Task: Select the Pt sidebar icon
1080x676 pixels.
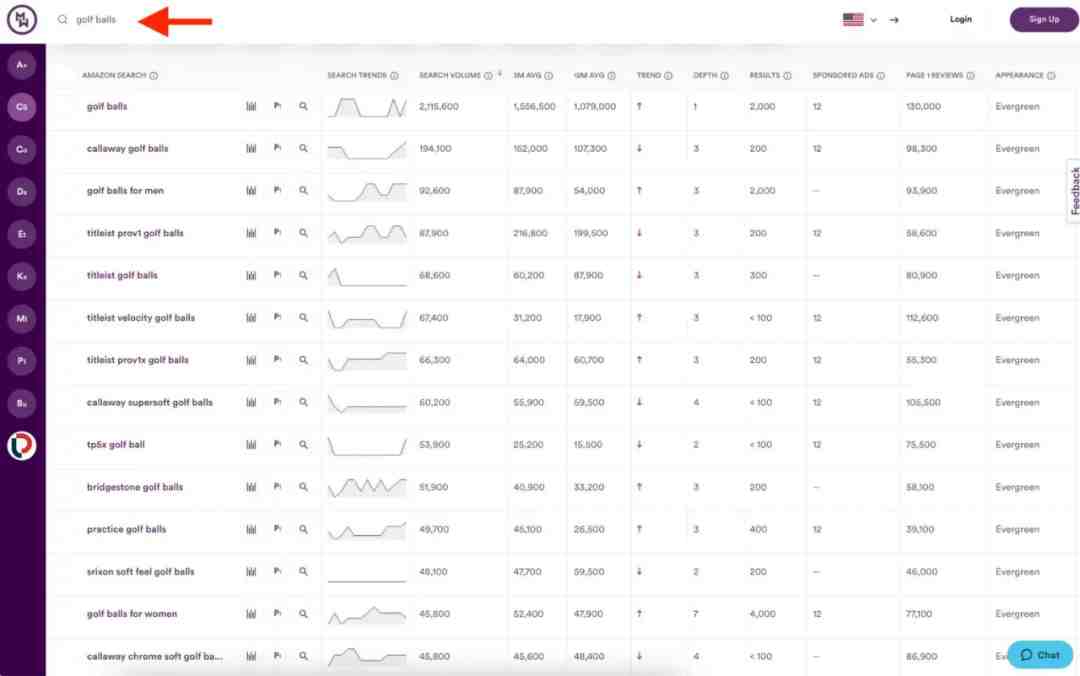Action: tap(22, 361)
